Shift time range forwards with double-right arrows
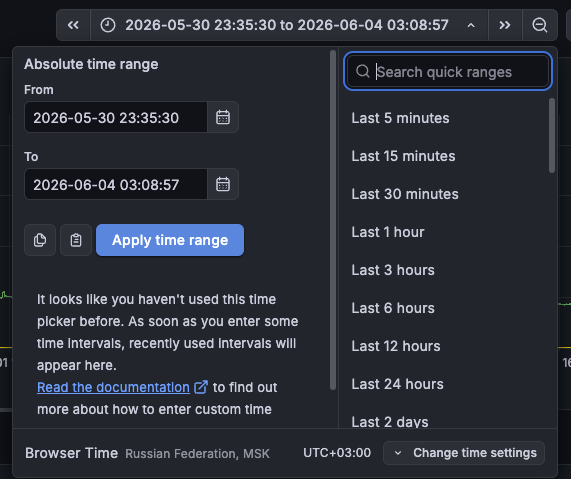The image size is (571, 479). (x=505, y=25)
